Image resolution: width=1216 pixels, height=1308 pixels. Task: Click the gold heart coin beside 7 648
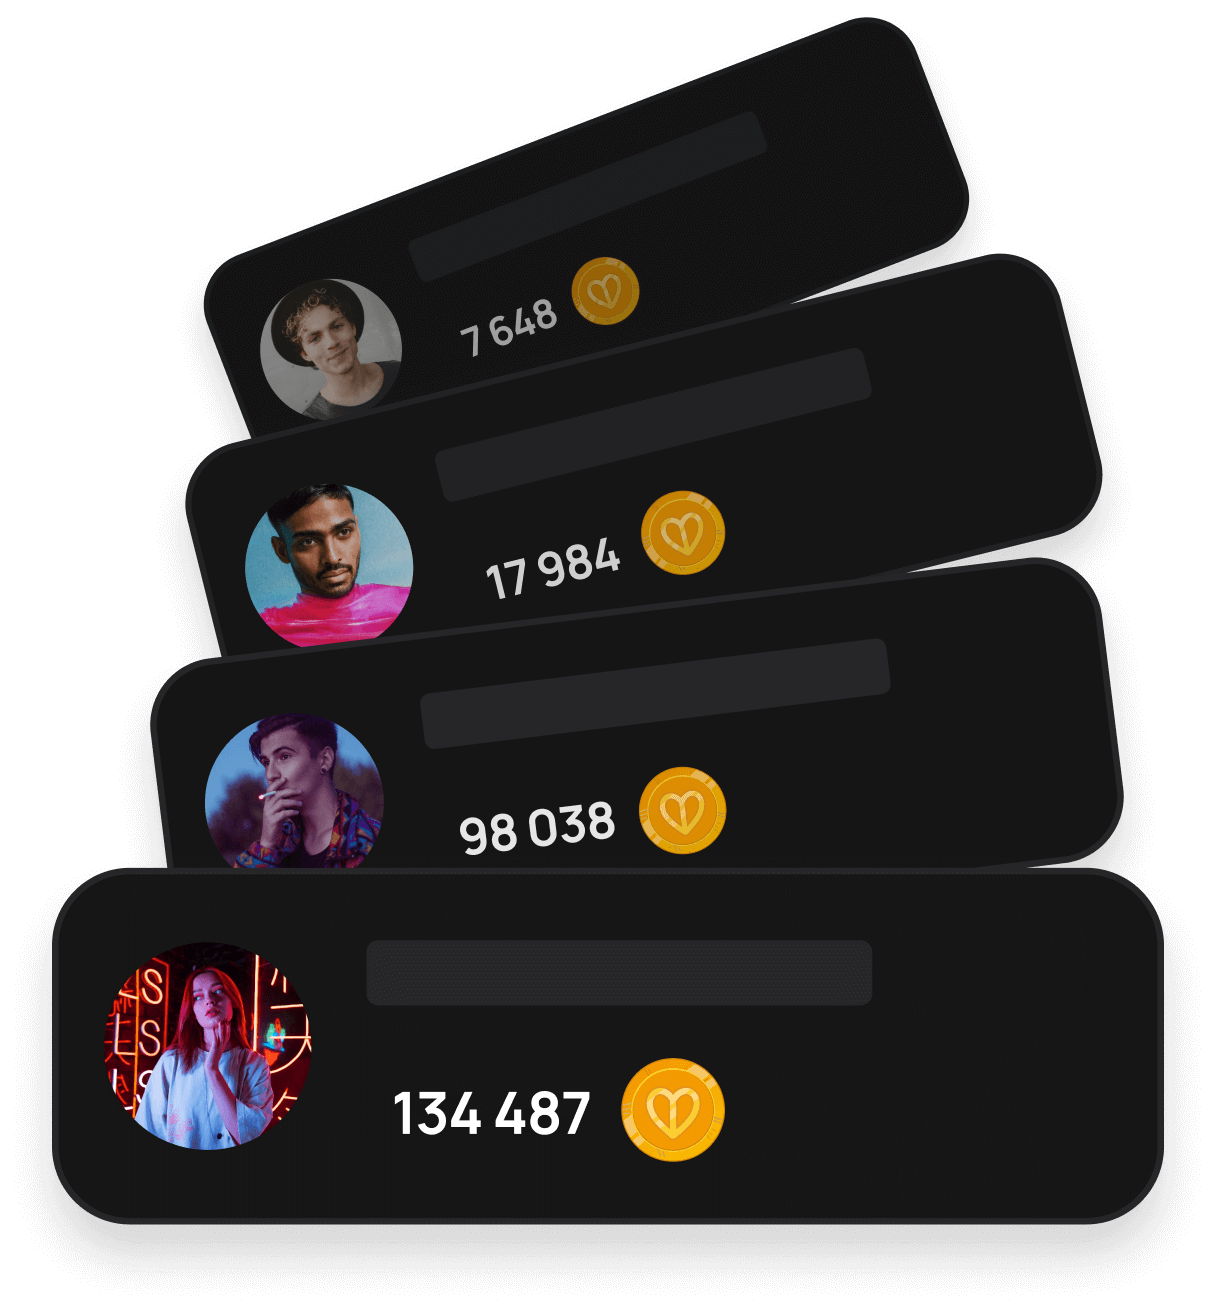[605, 291]
